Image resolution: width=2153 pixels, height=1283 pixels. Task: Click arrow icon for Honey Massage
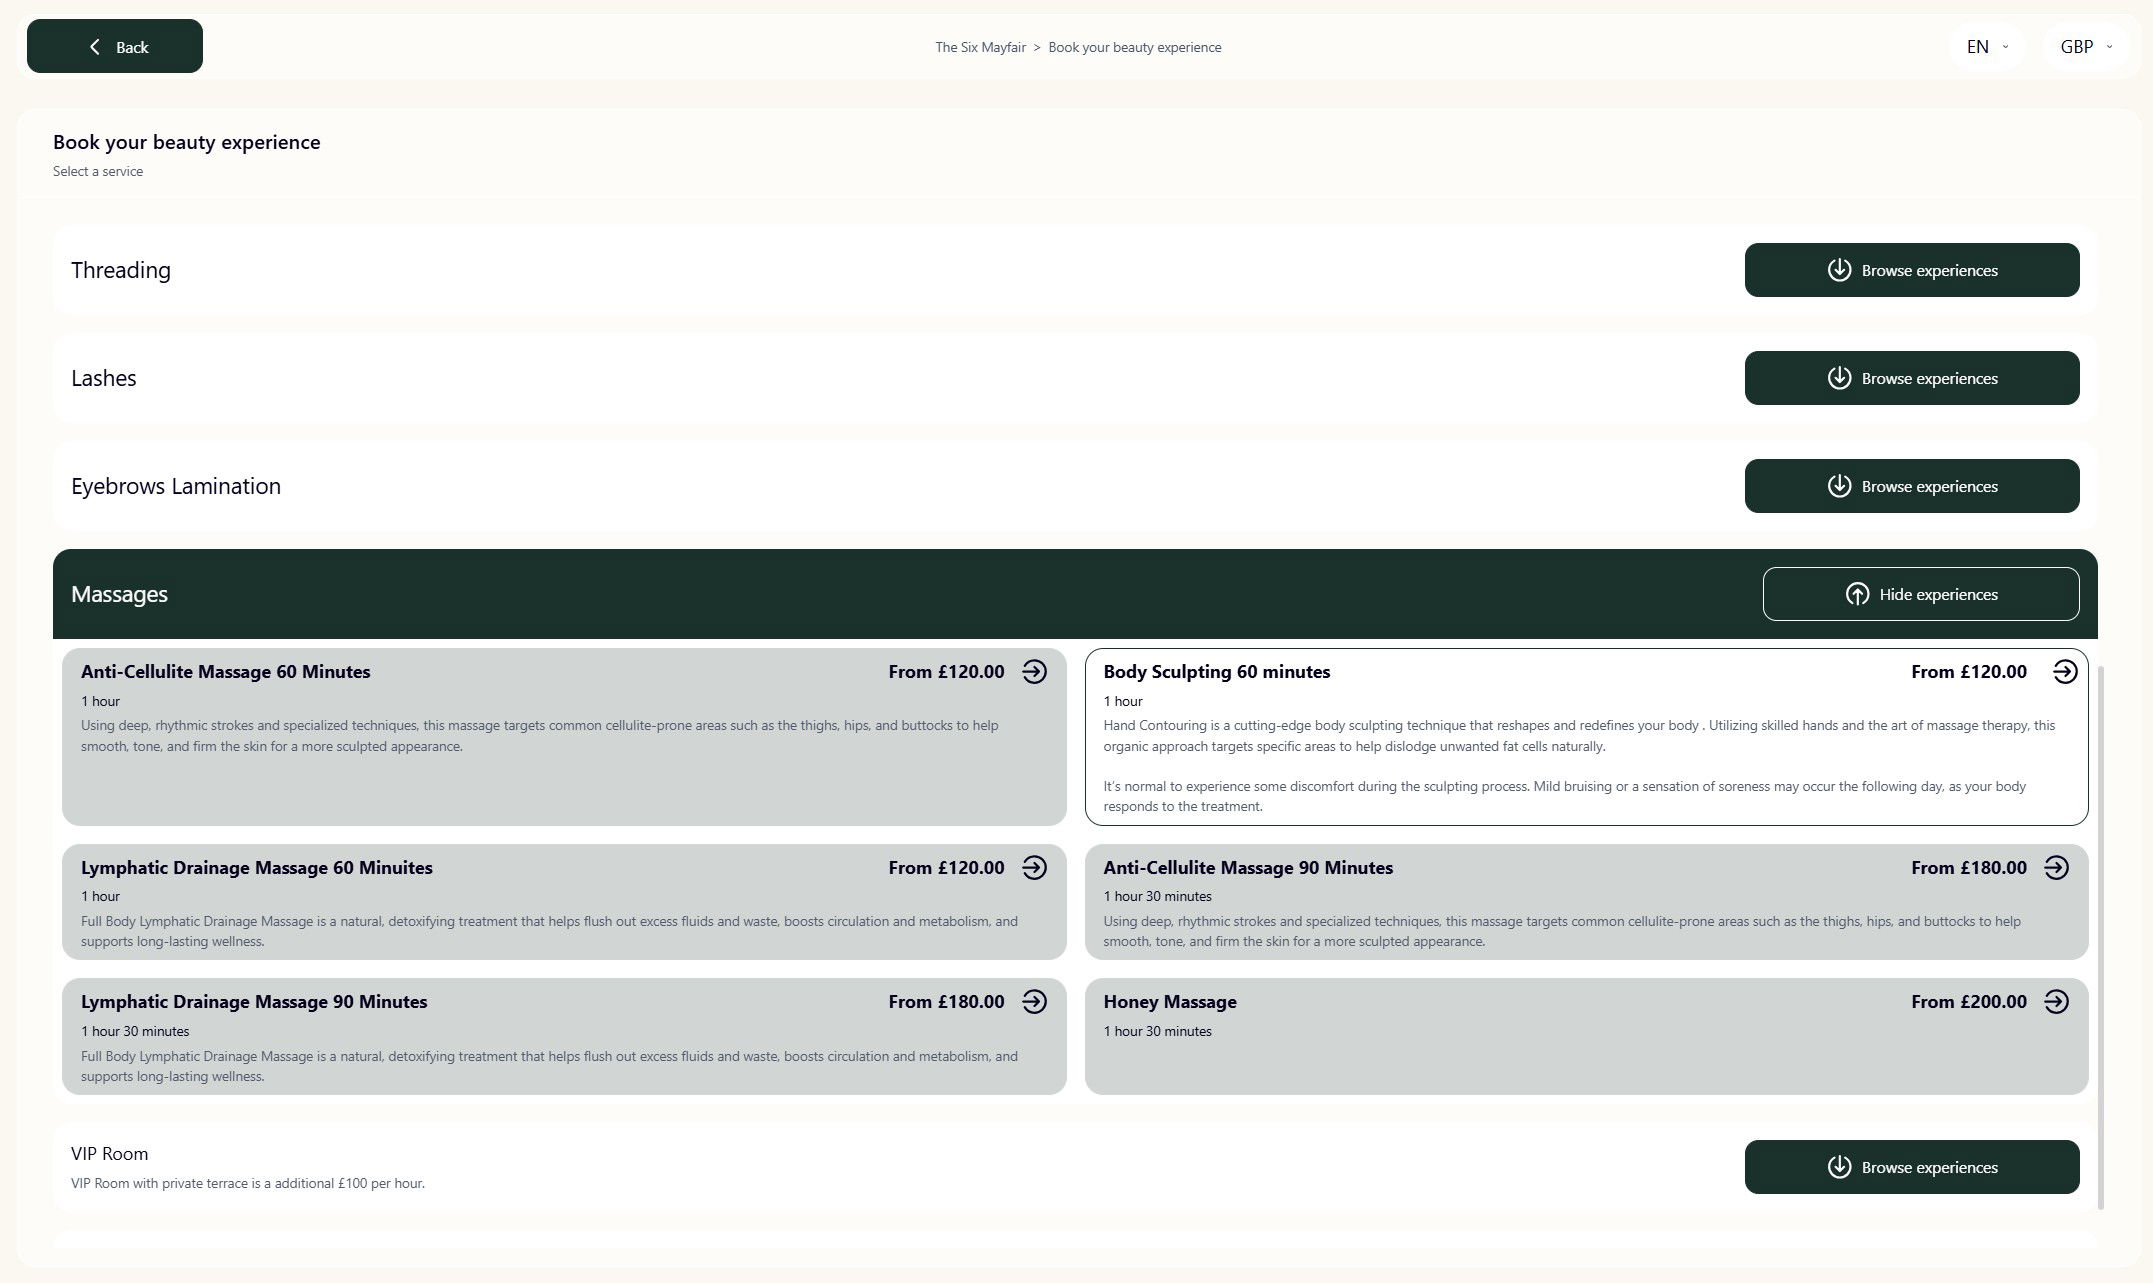coord(2056,1002)
